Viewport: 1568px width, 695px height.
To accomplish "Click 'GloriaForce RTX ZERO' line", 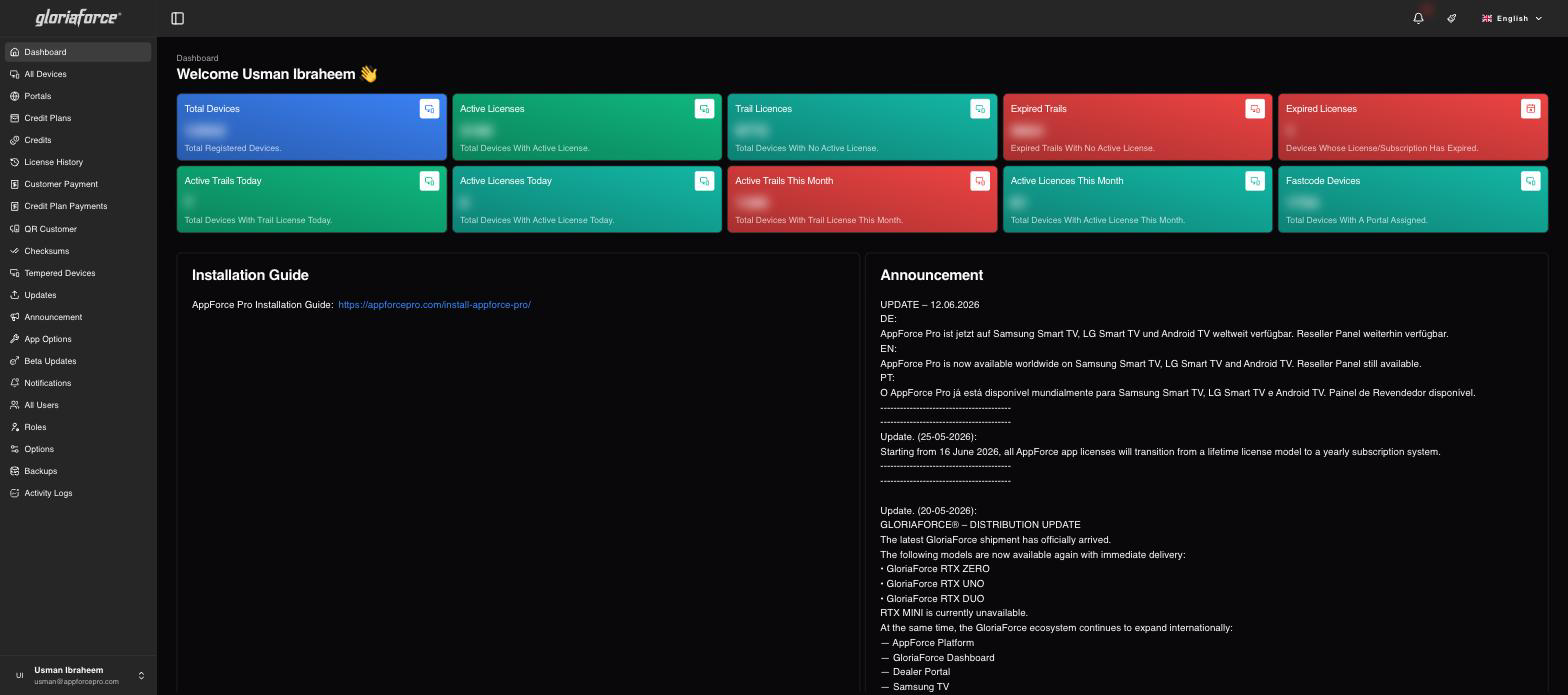I will [x=937, y=569].
